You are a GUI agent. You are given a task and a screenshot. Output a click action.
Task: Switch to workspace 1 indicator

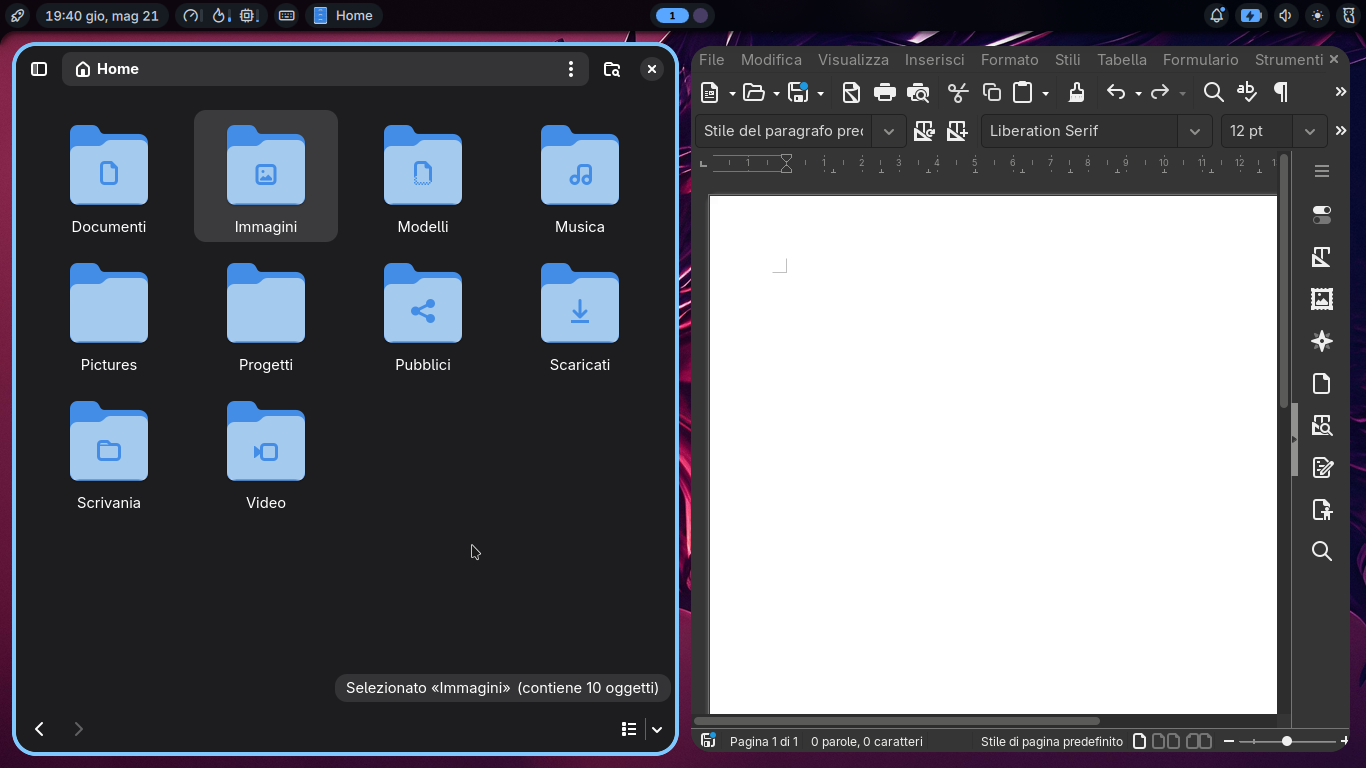point(672,16)
